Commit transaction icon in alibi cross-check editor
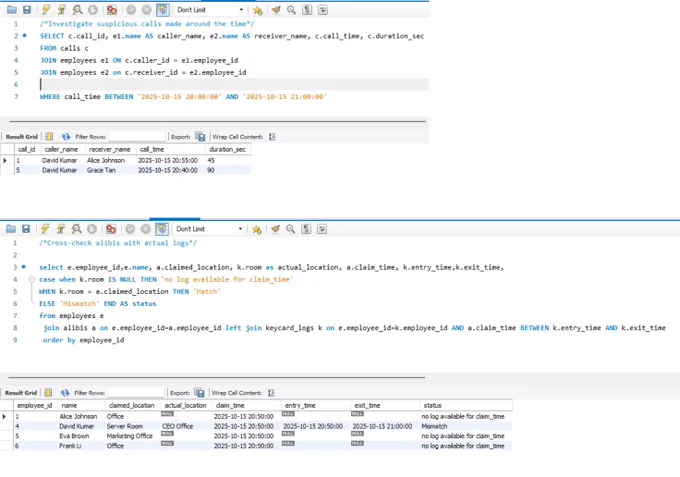This screenshot has height=477, width=680. (130, 229)
